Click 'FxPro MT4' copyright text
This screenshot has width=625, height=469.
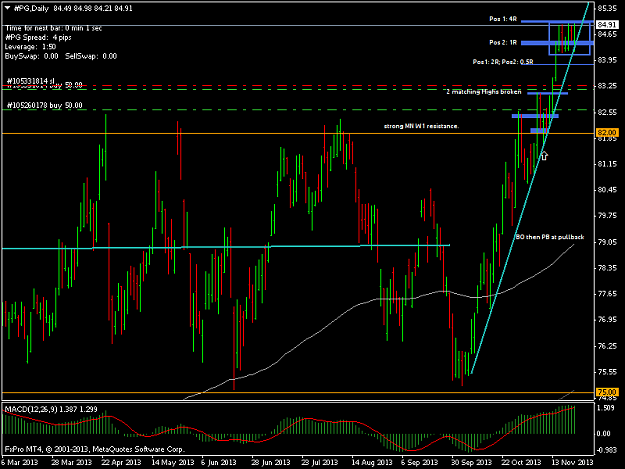pos(94,449)
